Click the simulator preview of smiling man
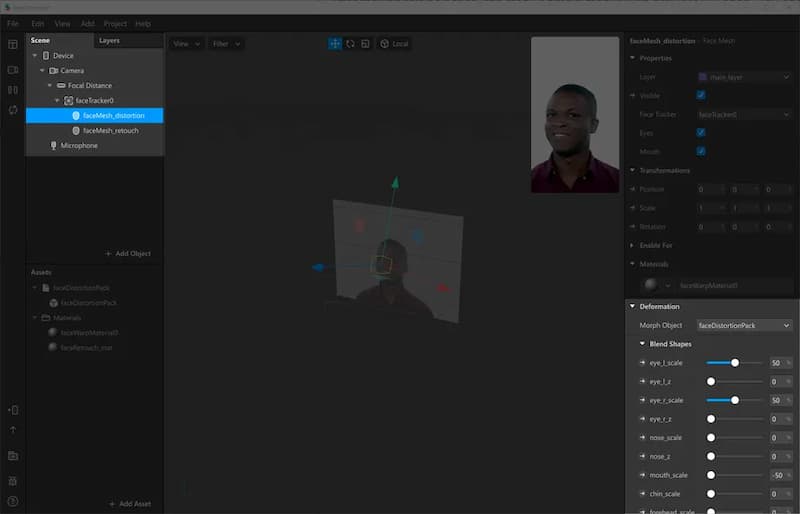The height and width of the screenshot is (514, 800). pyautogui.click(x=575, y=114)
